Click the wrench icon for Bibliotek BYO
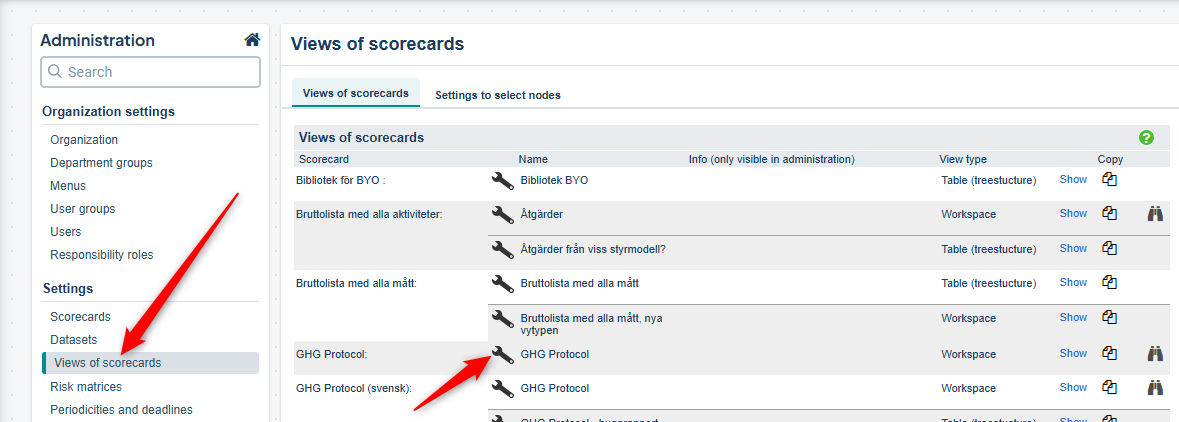The image size is (1179, 422). coord(502,181)
